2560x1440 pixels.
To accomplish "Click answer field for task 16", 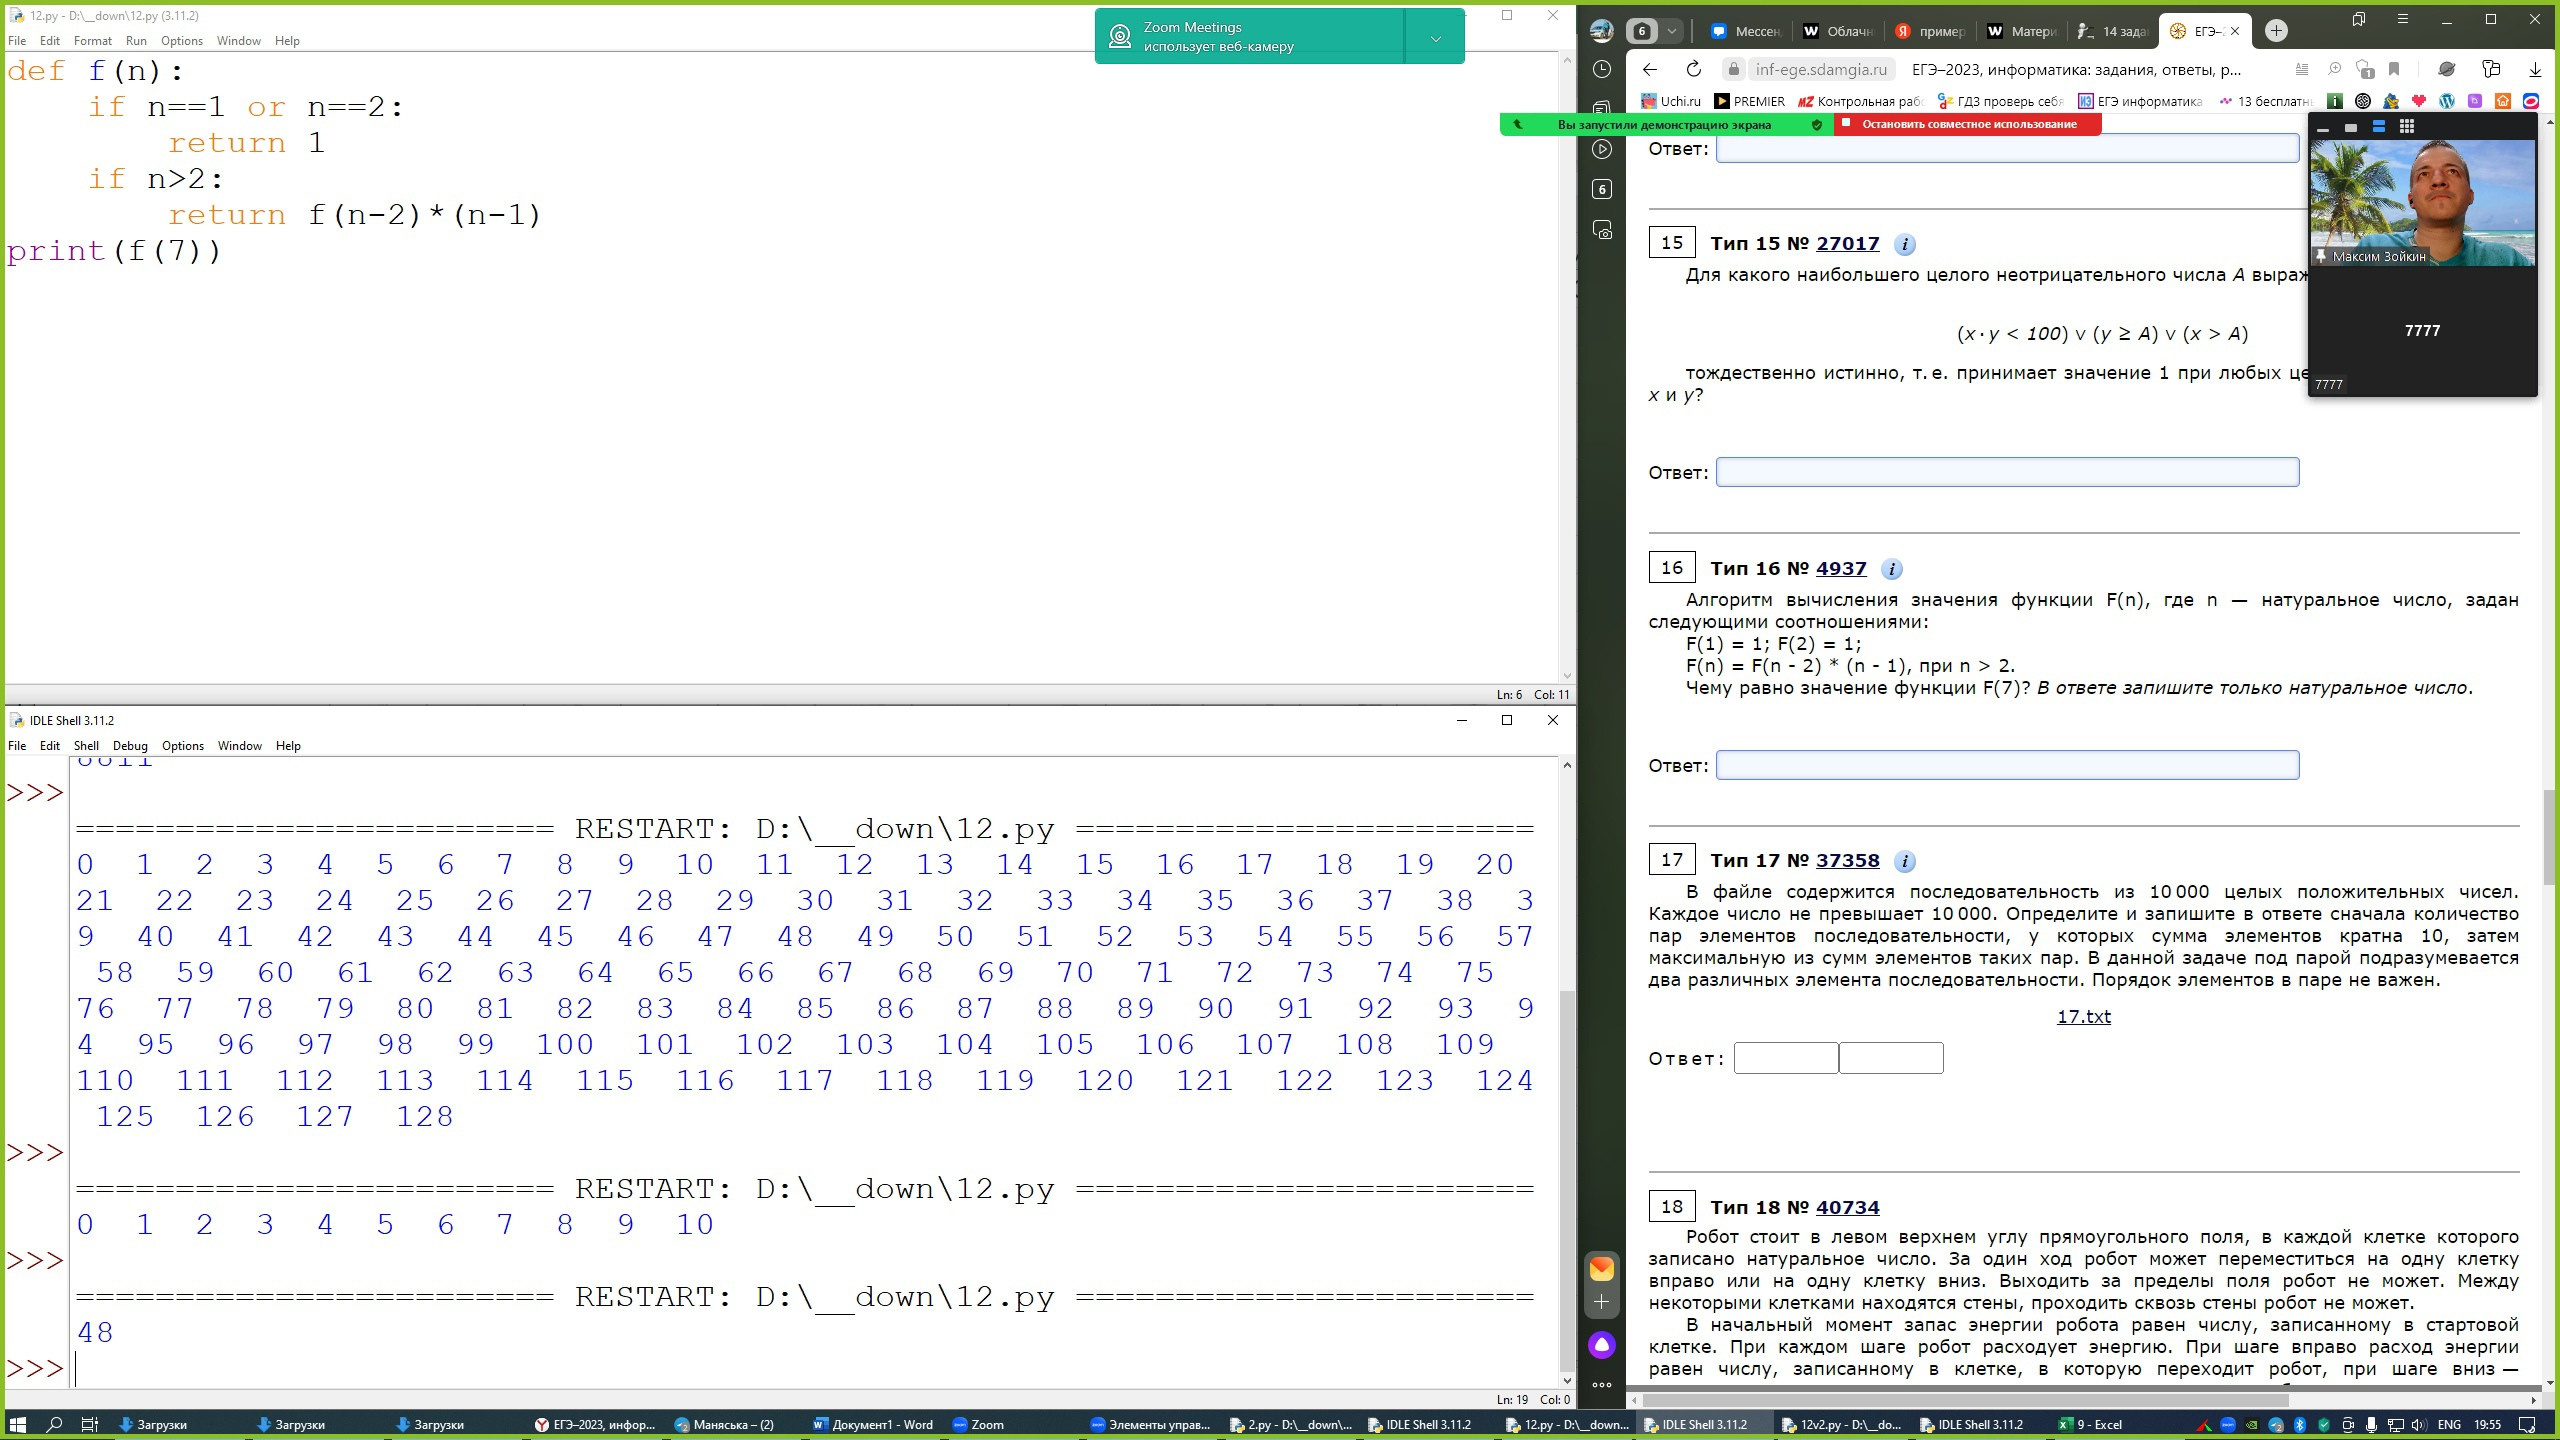I will pyautogui.click(x=2007, y=765).
